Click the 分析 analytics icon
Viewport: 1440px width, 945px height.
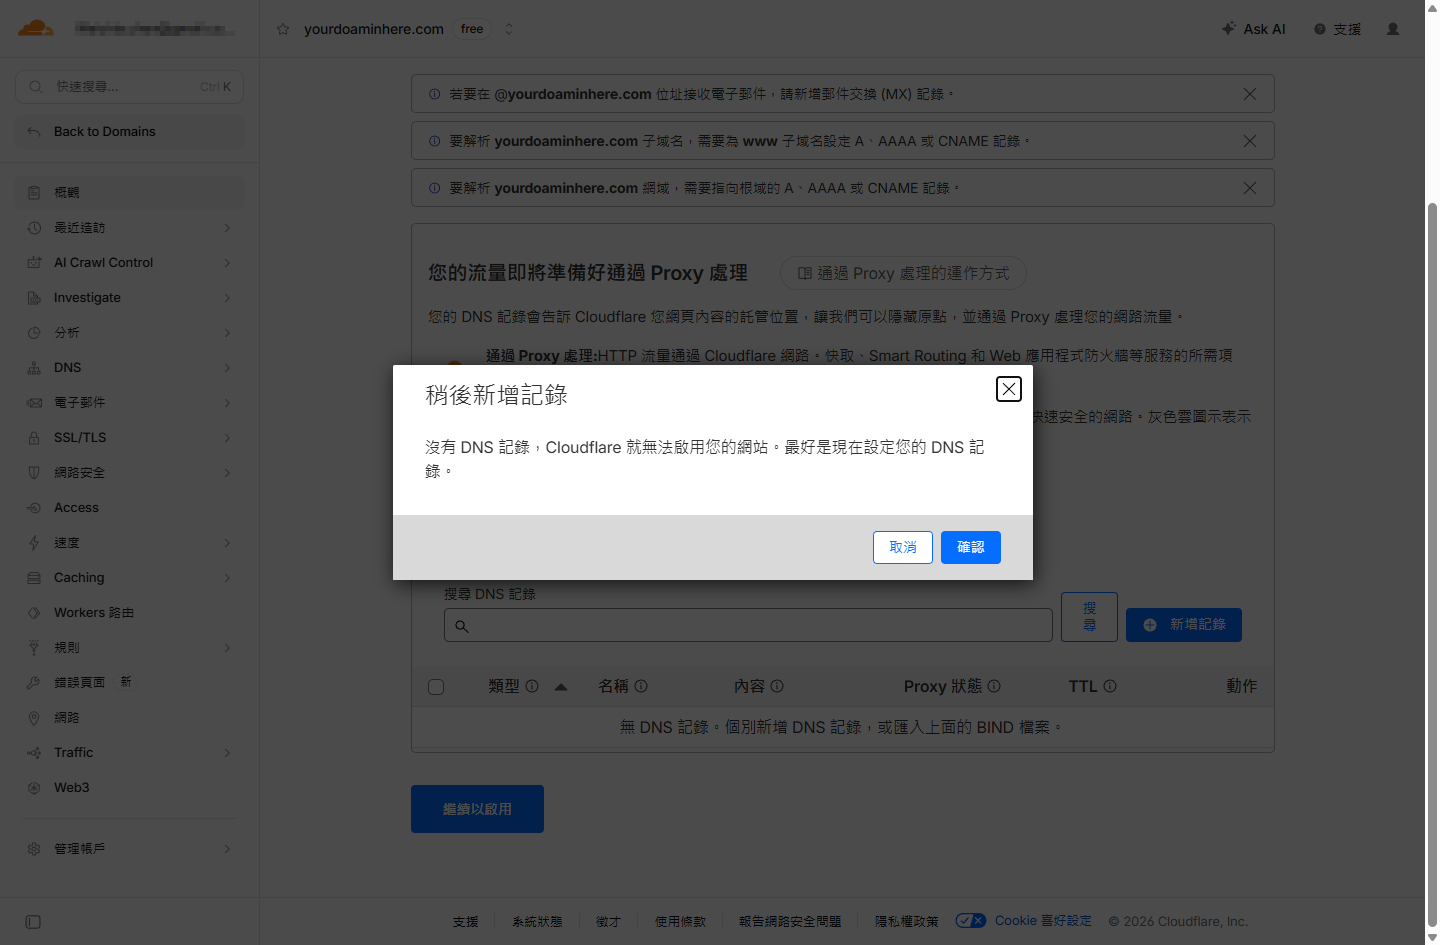pyautogui.click(x=34, y=333)
